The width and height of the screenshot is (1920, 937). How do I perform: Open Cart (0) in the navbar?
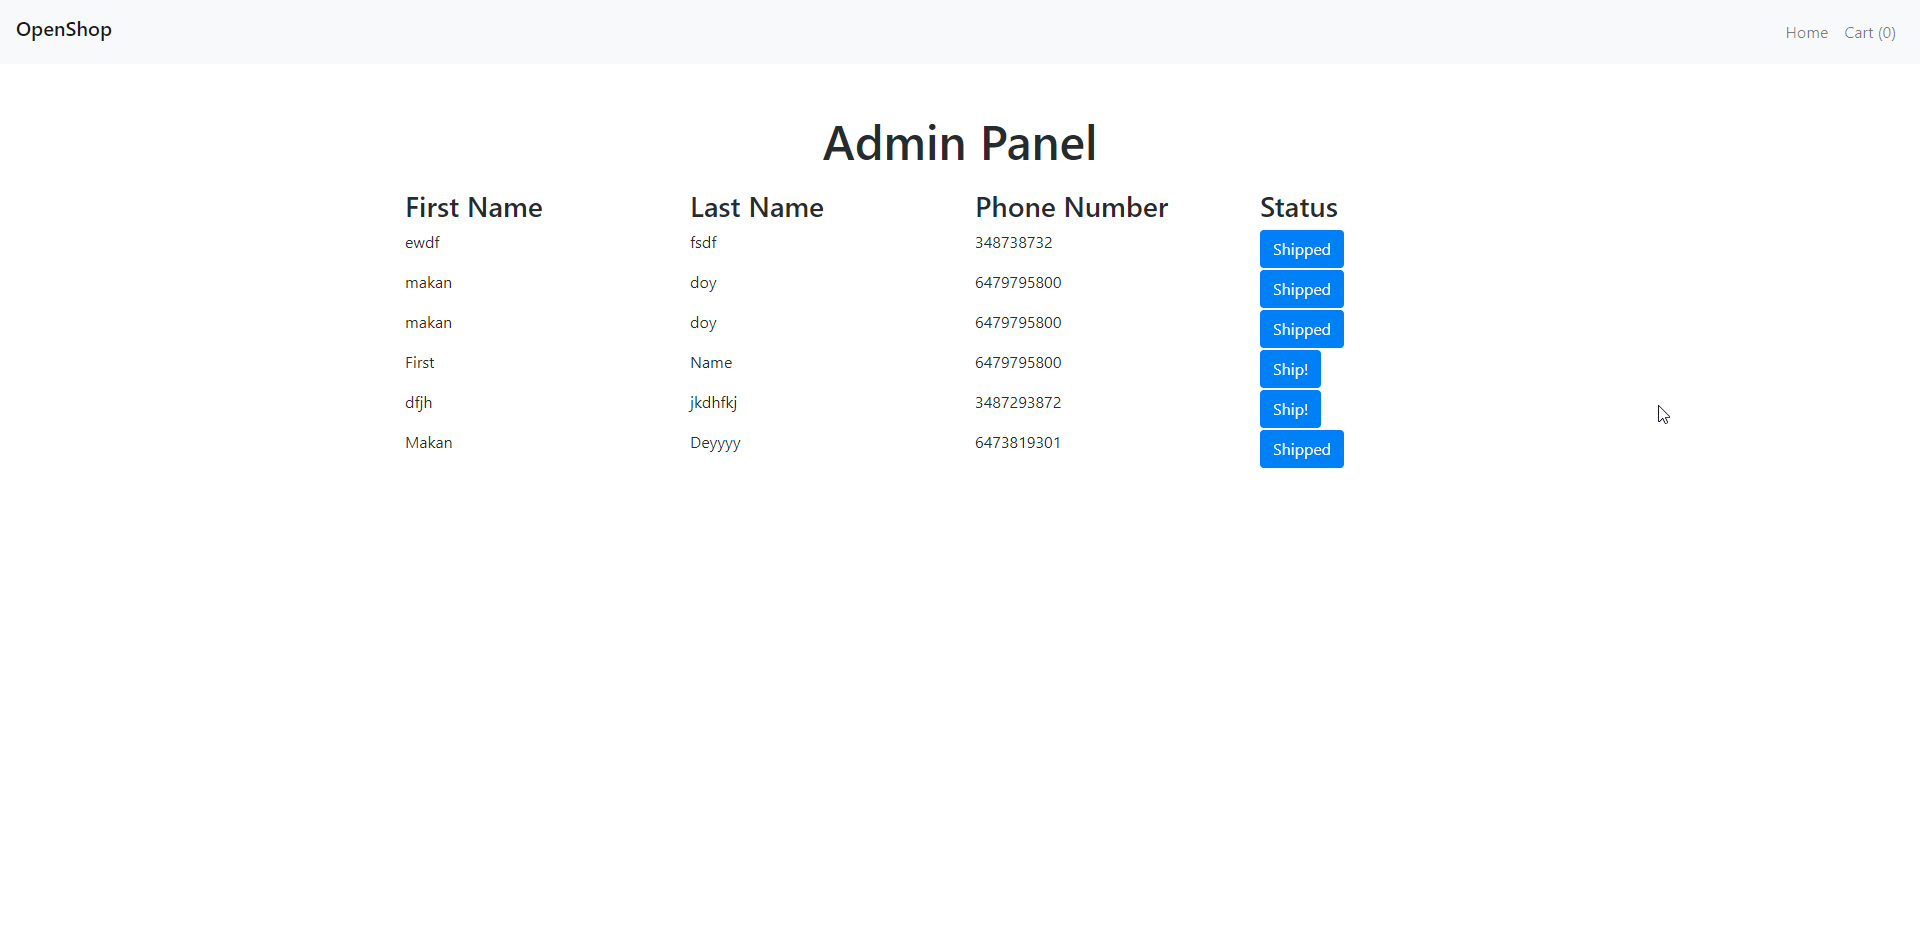click(x=1870, y=33)
